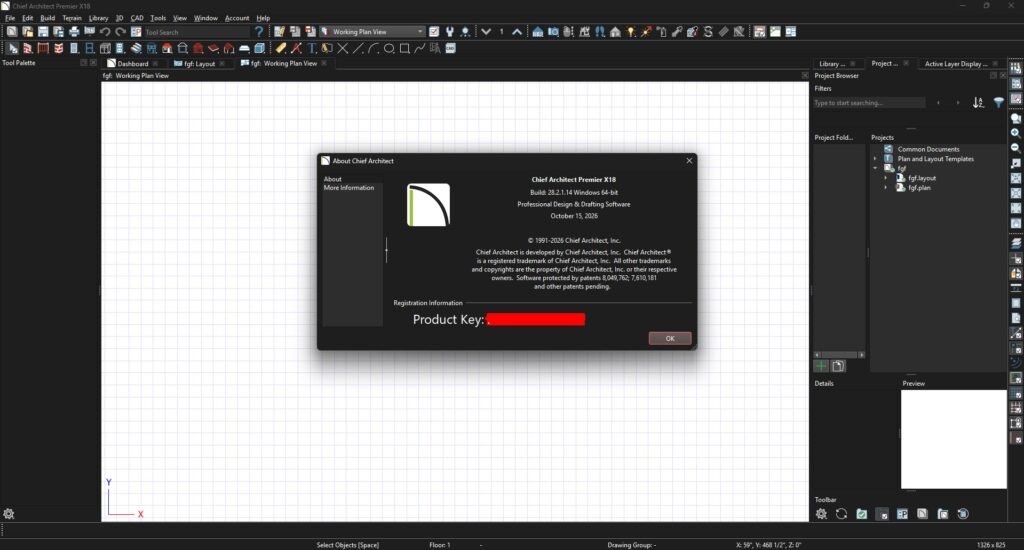The height and width of the screenshot is (550, 1024).
Task: Select the red roof tool icon
Action: point(167,48)
